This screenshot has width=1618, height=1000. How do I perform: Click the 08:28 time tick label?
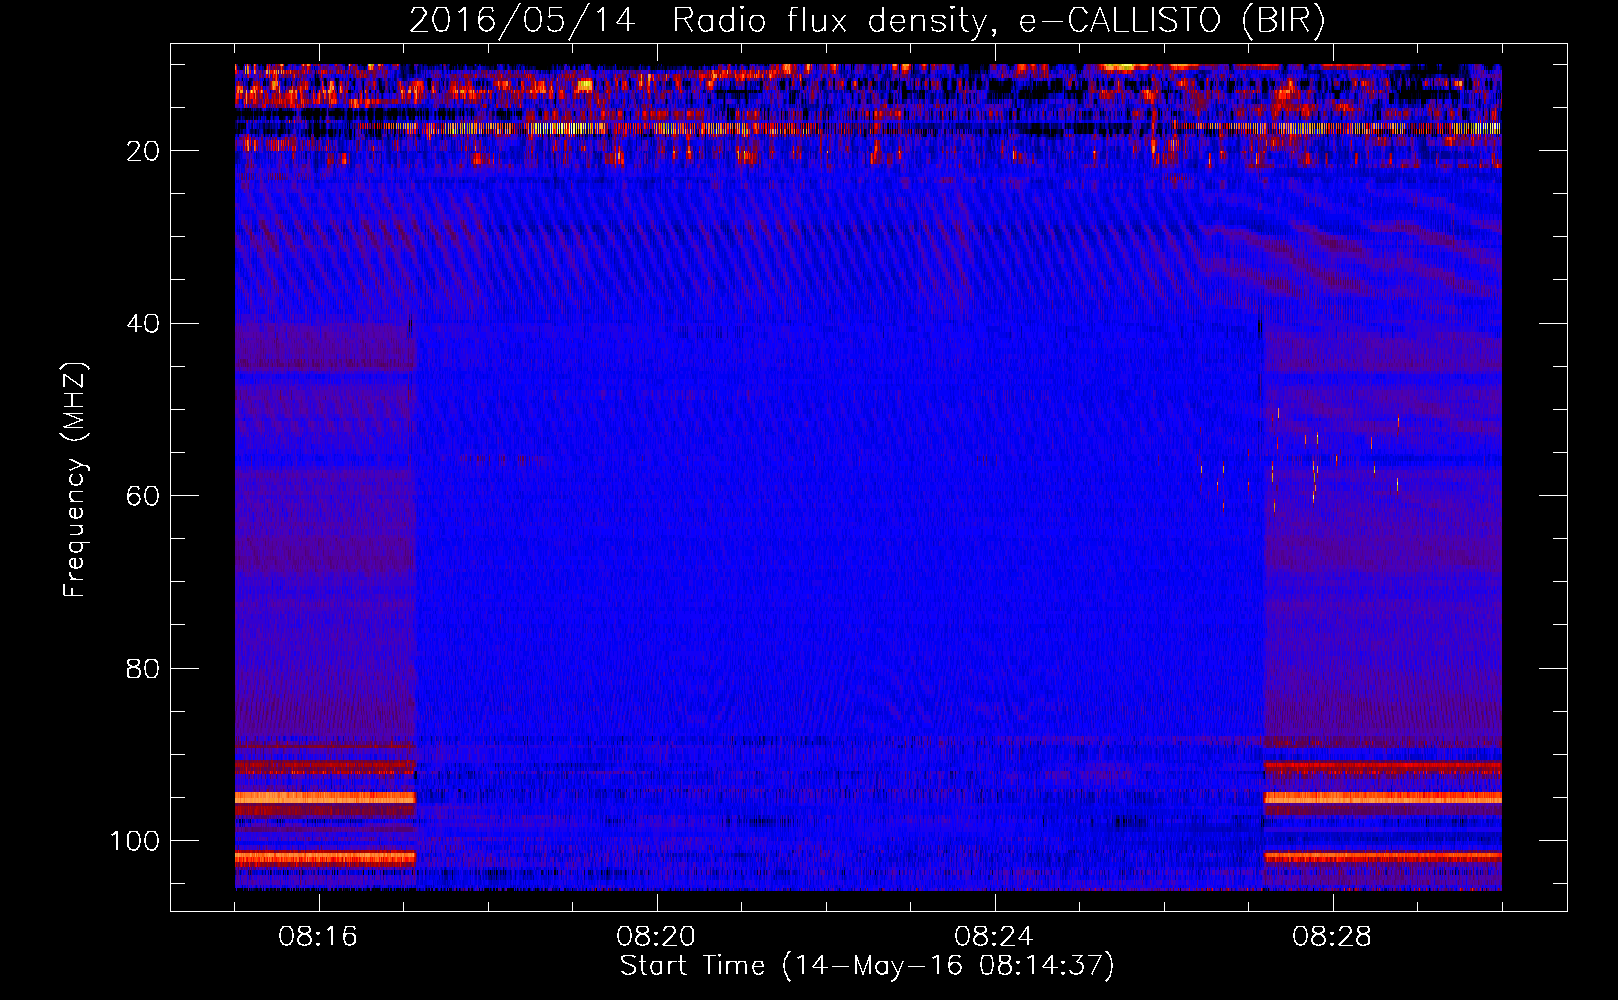pyautogui.click(x=1331, y=937)
